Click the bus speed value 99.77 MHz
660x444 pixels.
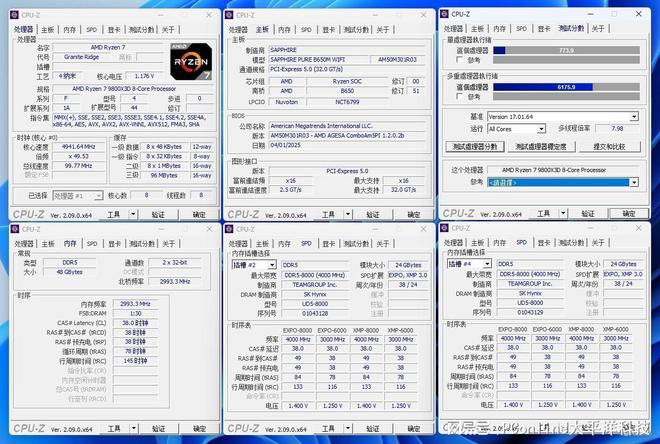(x=78, y=166)
